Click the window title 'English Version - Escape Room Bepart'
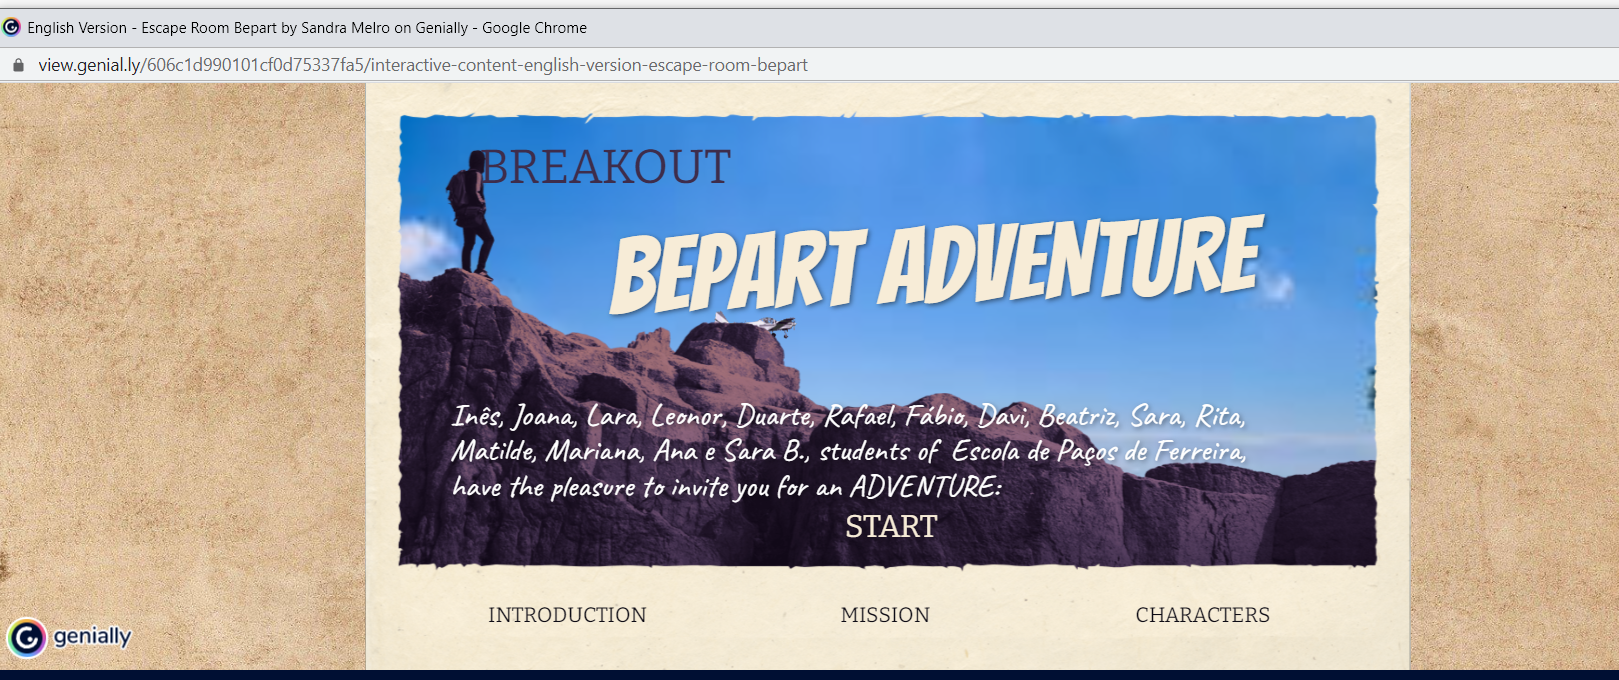The width and height of the screenshot is (1619, 680). pyautogui.click(x=307, y=28)
